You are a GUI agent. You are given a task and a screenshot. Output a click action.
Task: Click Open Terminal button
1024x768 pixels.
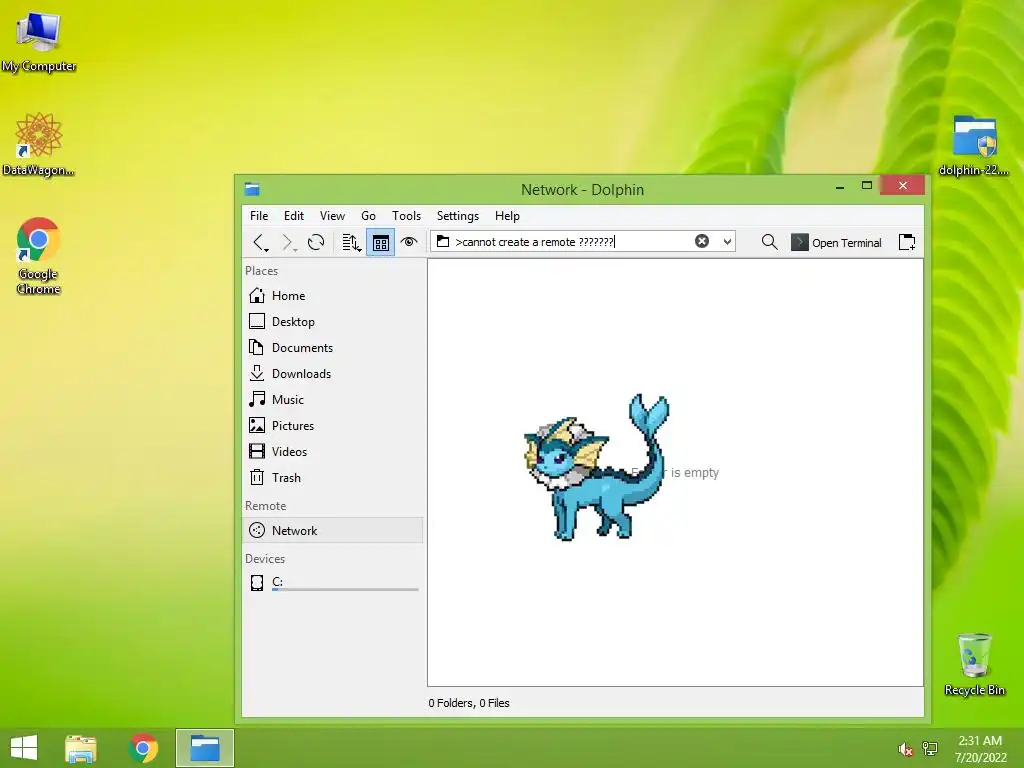click(836, 242)
